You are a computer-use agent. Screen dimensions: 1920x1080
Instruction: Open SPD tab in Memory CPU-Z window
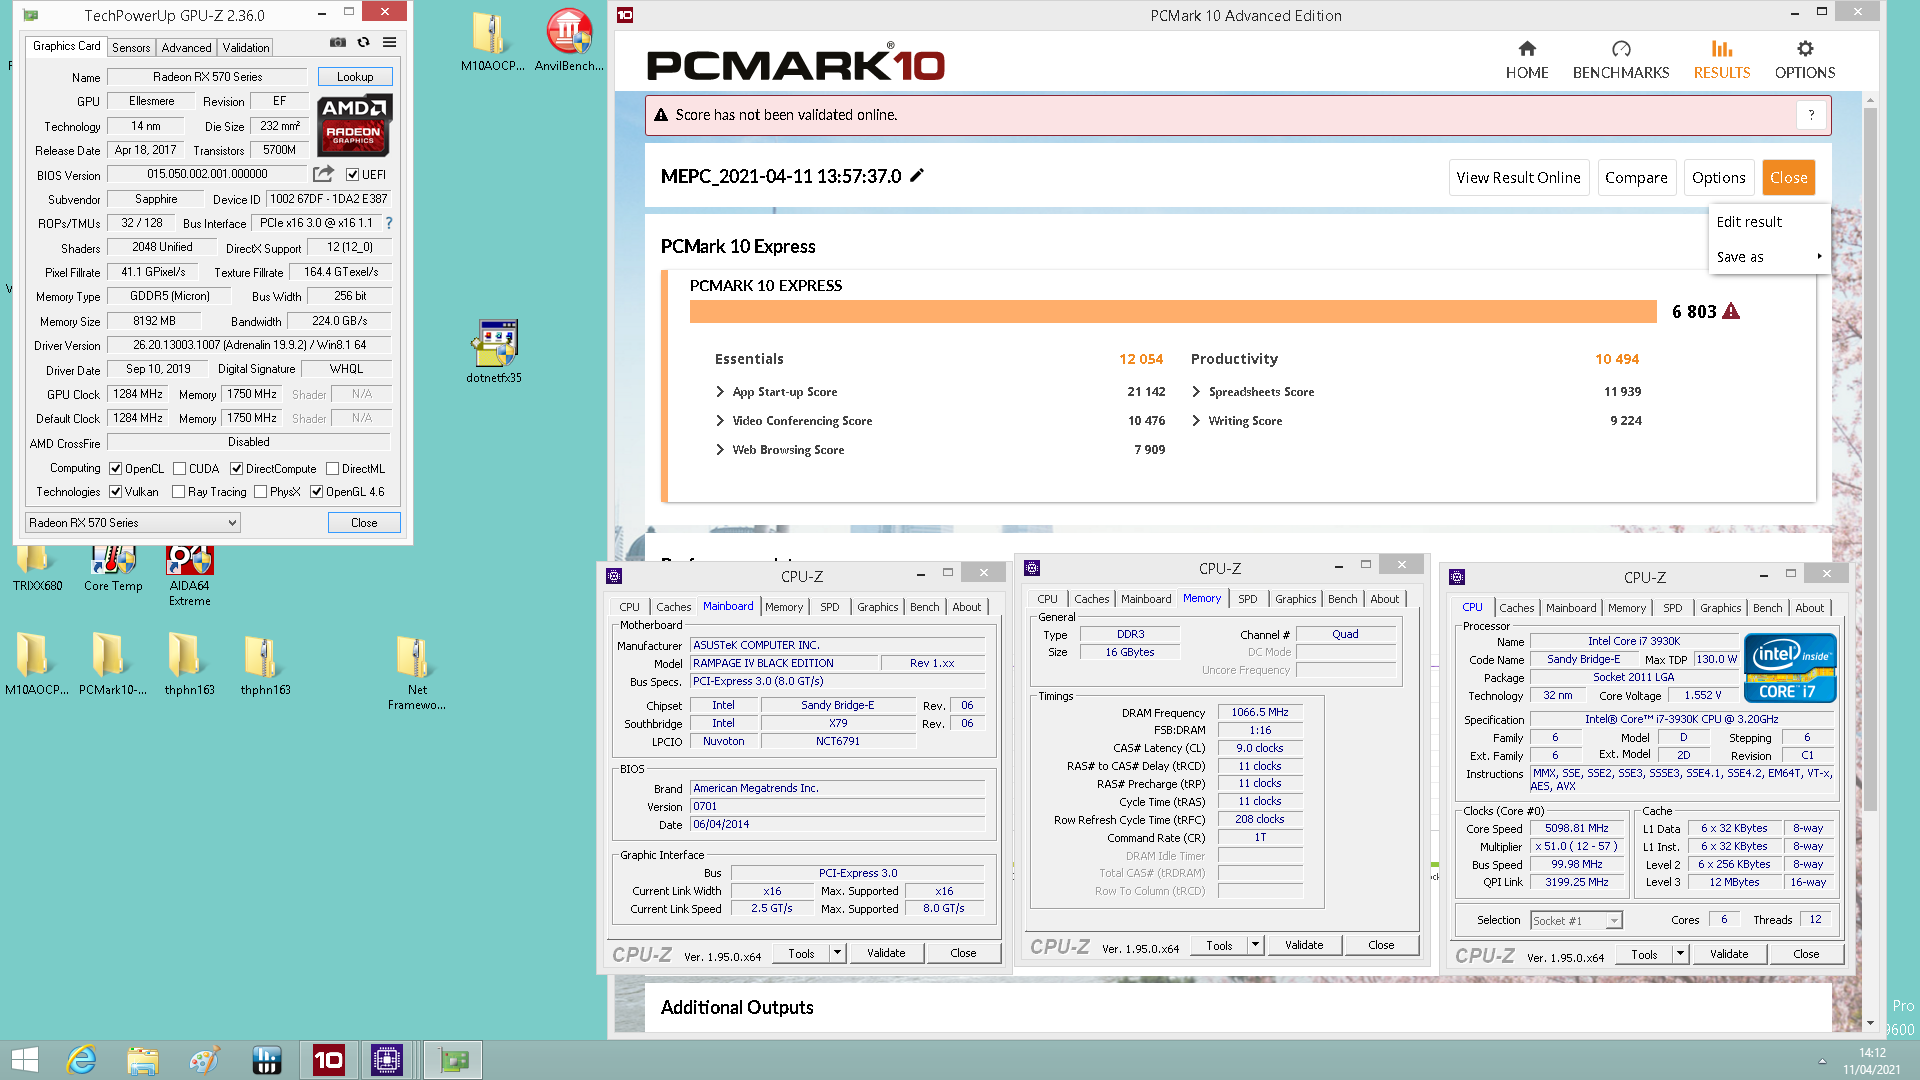click(1248, 599)
